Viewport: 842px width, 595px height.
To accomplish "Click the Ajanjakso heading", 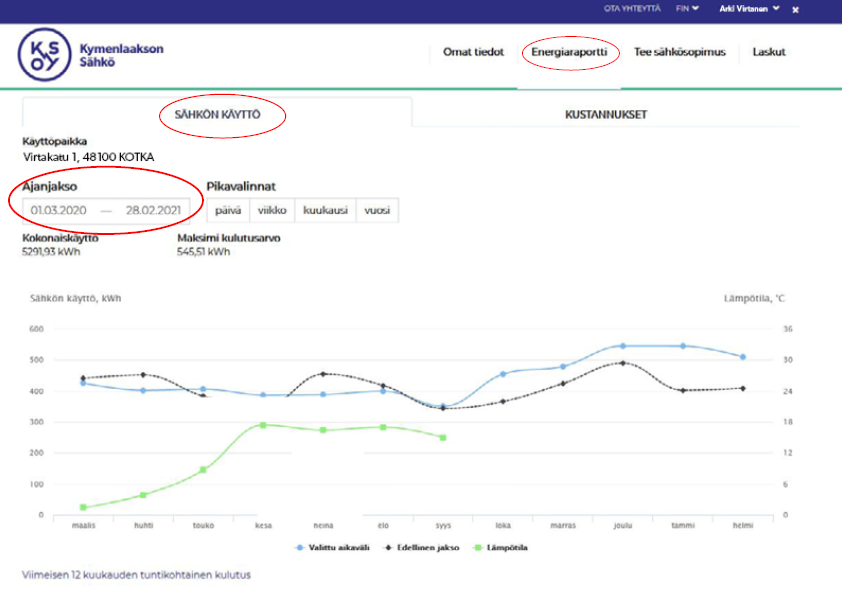I will tap(49, 187).
